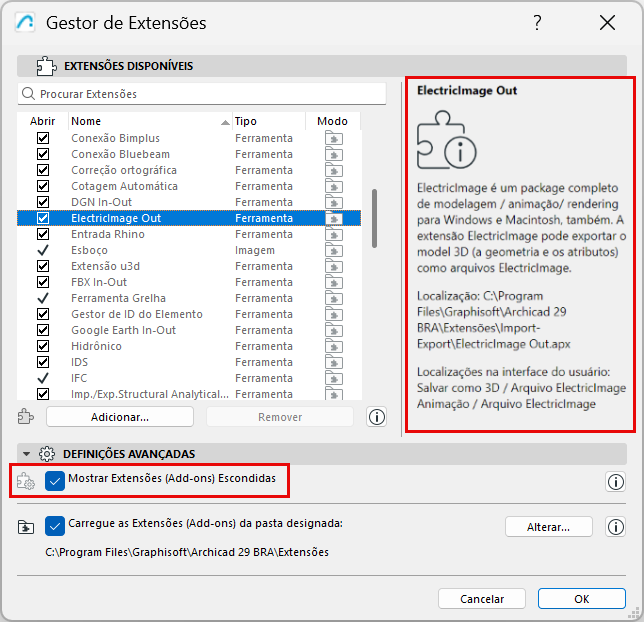The width and height of the screenshot is (644, 622).
Task: Click Cancelar to dismiss the dialog
Action: [x=482, y=599]
